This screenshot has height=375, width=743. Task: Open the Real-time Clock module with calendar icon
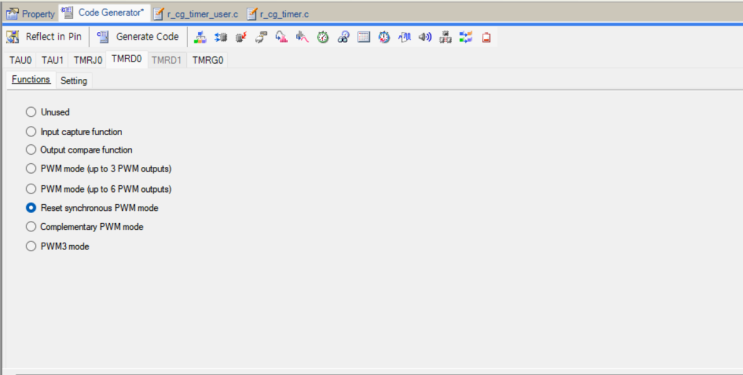(363, 37)
